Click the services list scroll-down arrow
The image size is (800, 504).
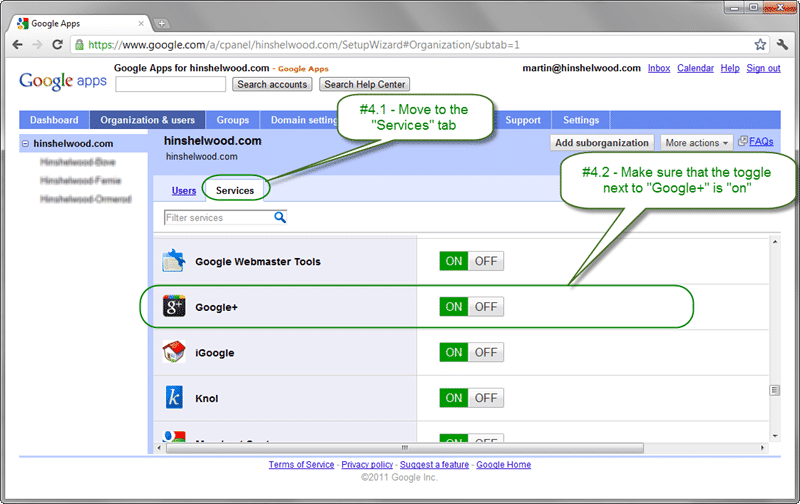[775, 436]
